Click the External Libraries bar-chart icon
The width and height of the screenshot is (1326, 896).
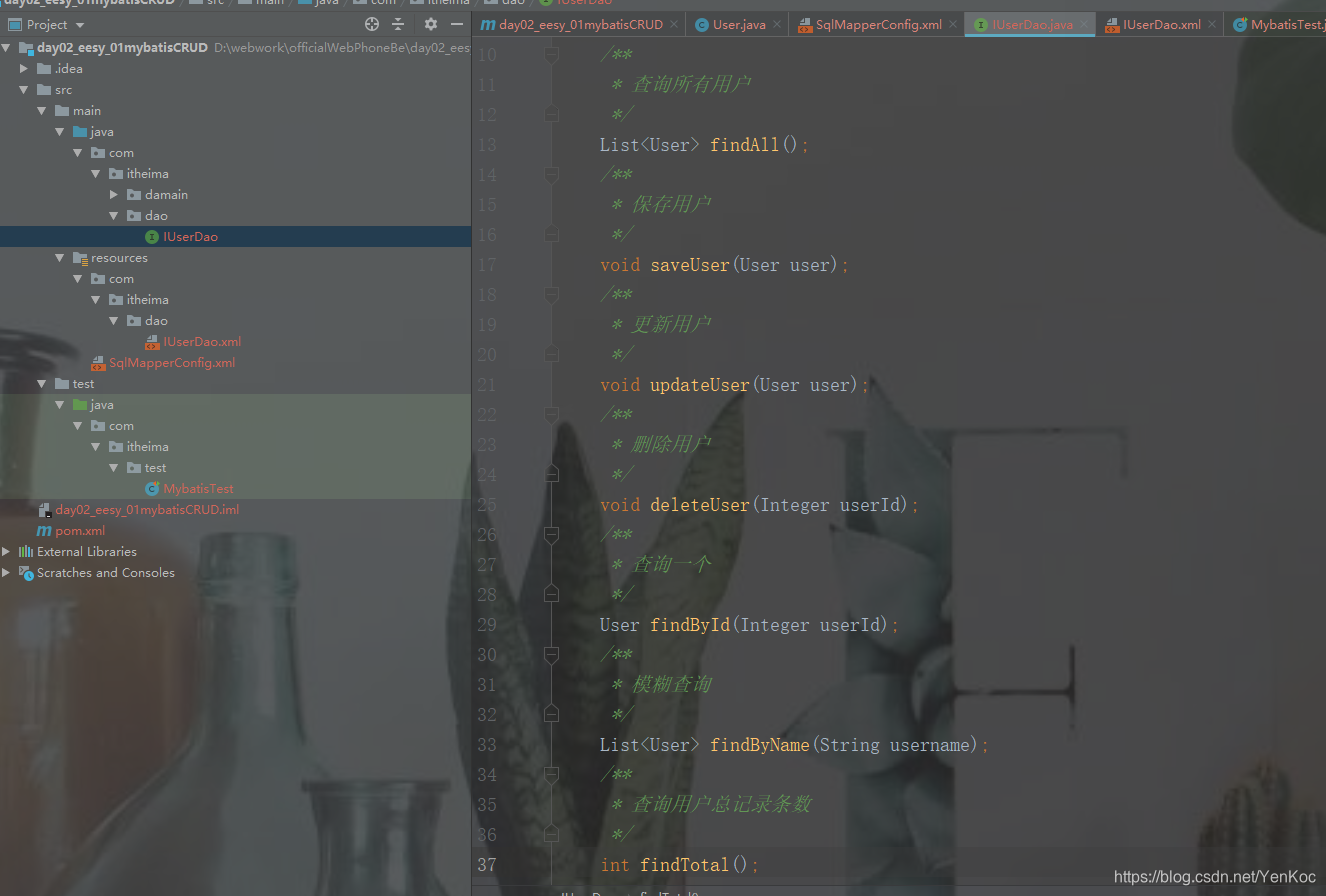26,552
